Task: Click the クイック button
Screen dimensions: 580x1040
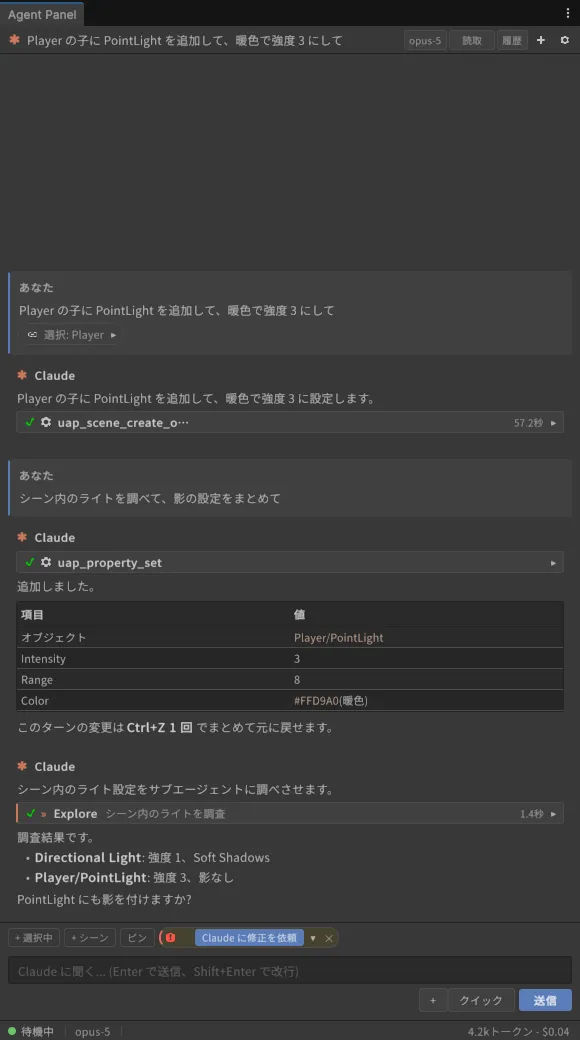Action: point(481,1000)
